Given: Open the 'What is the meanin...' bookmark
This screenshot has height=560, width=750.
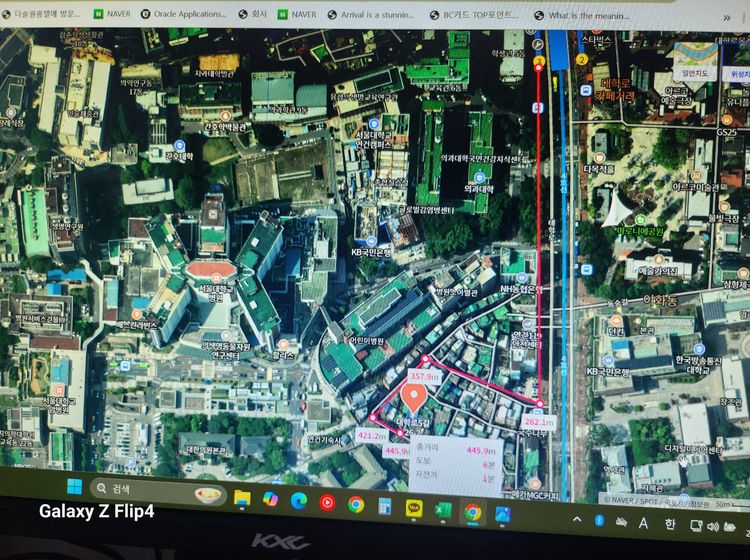Looking at the screenshot, I should (x=582, y=15).
